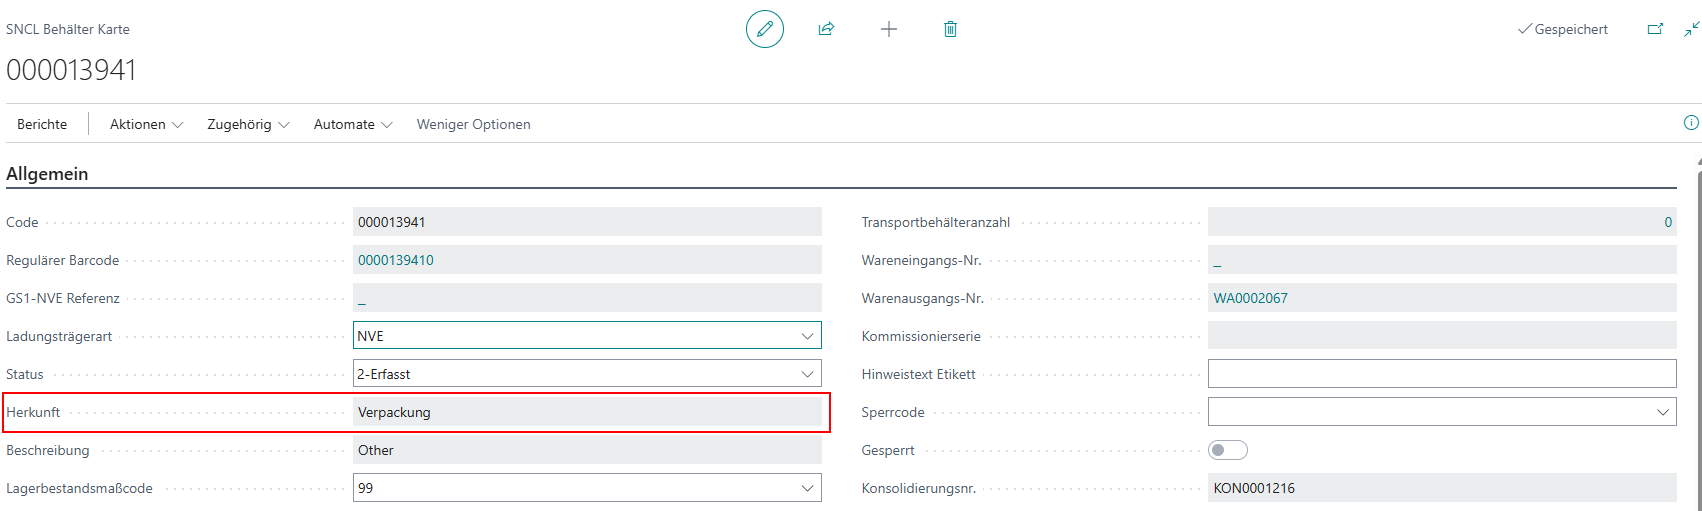Click the pencil edit icon
The height and width of the screenshot is (511, 1702).
765,29
